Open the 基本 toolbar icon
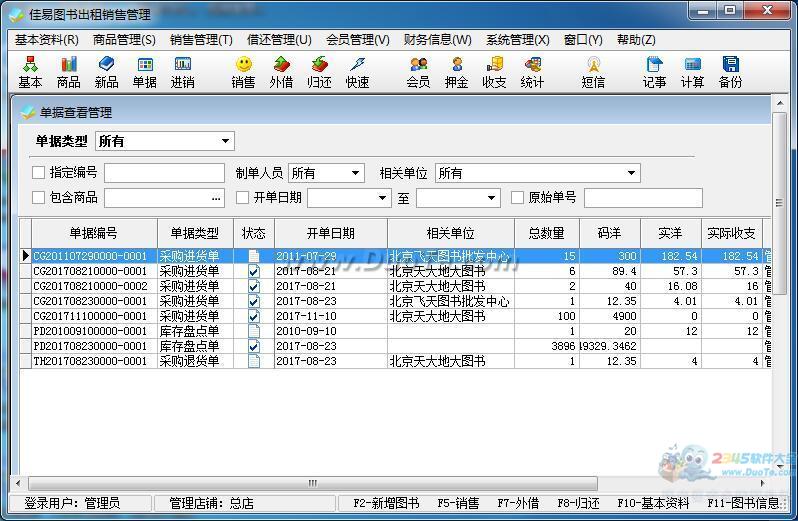This screenshot has height=521, width=798. point(30,72)
